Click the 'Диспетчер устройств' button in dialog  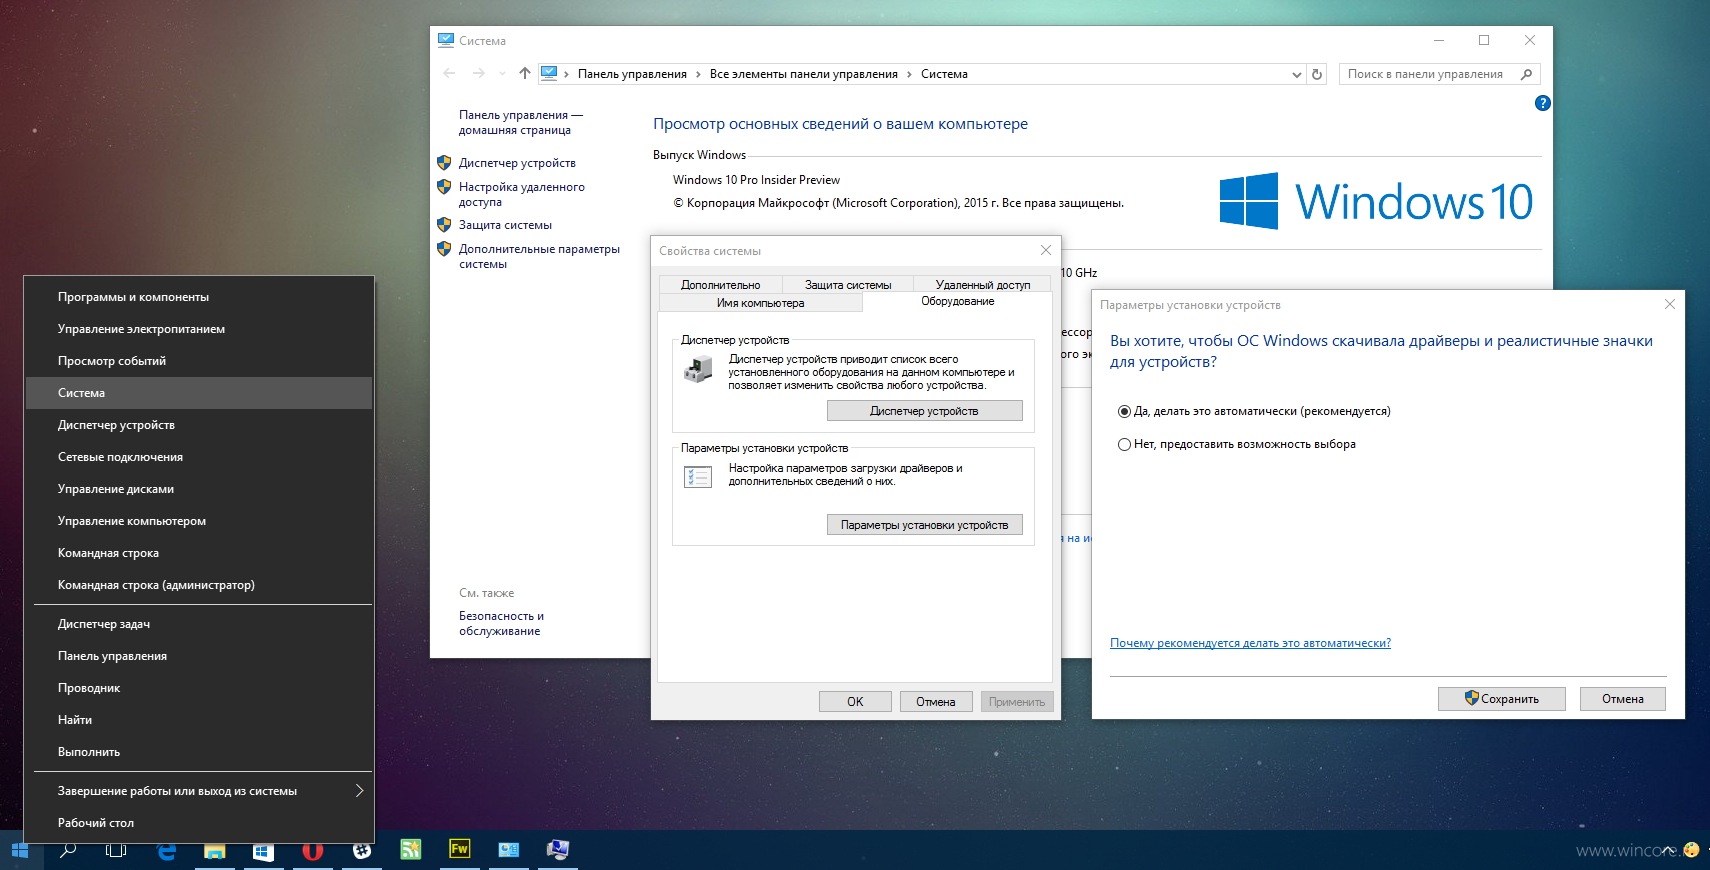(924, 411)
